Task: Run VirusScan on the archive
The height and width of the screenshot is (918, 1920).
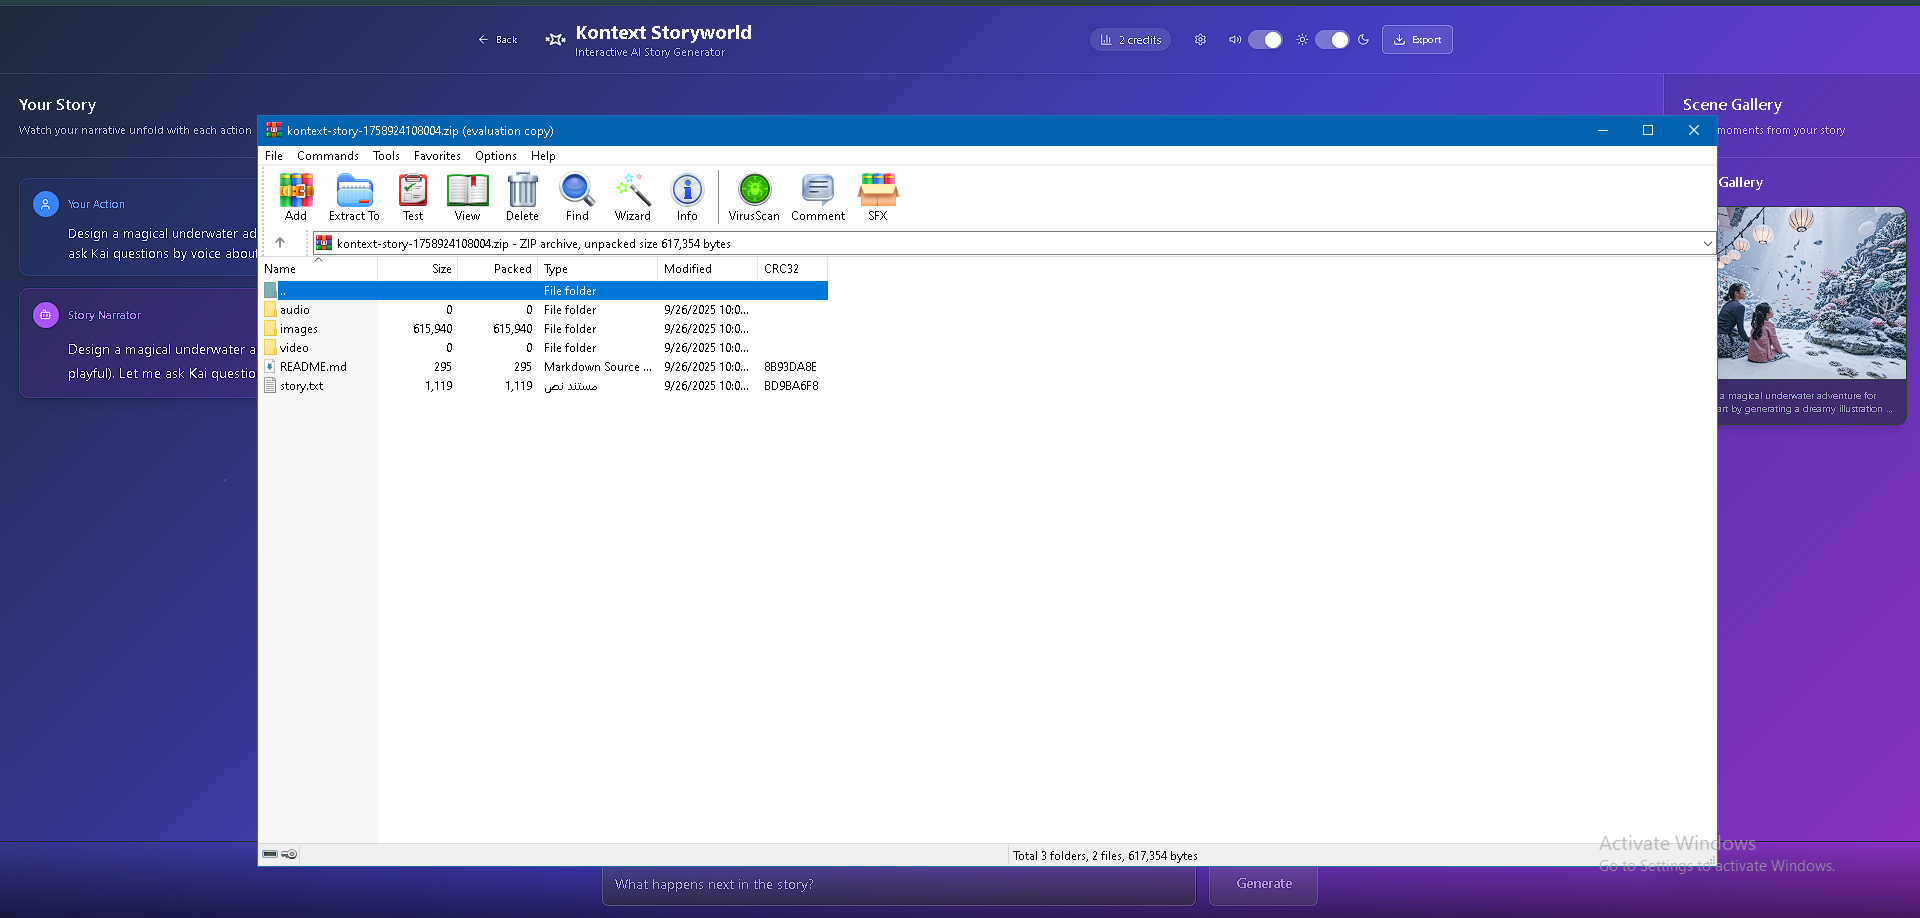Action: pos(754,197)
